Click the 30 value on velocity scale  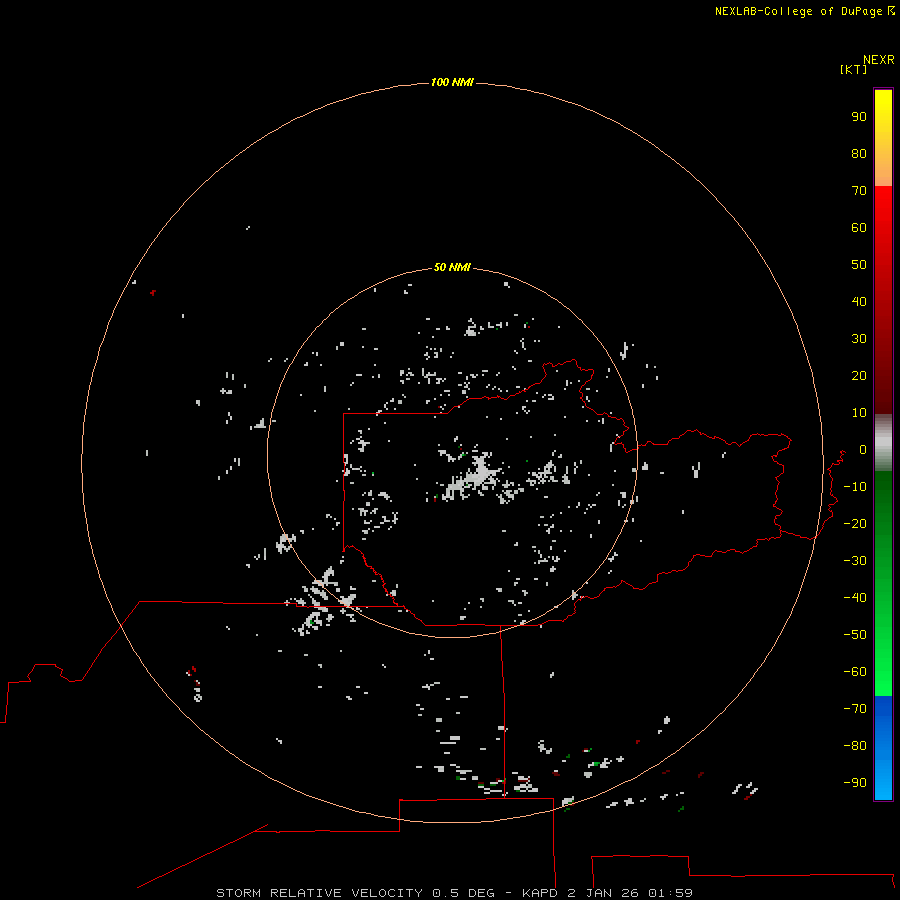tap(859, 339)
